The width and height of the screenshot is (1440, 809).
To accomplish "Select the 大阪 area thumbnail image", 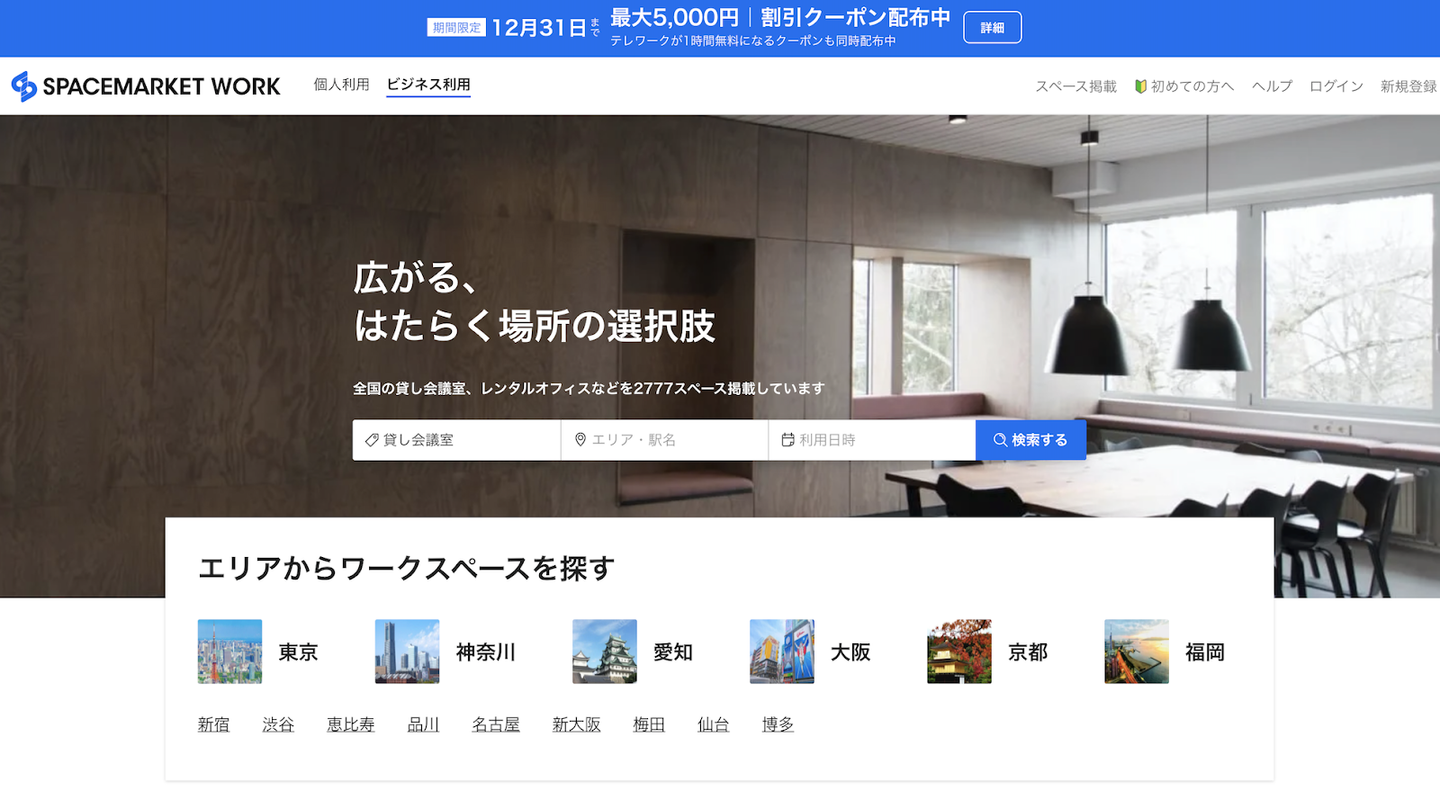I will coord(782,652).
